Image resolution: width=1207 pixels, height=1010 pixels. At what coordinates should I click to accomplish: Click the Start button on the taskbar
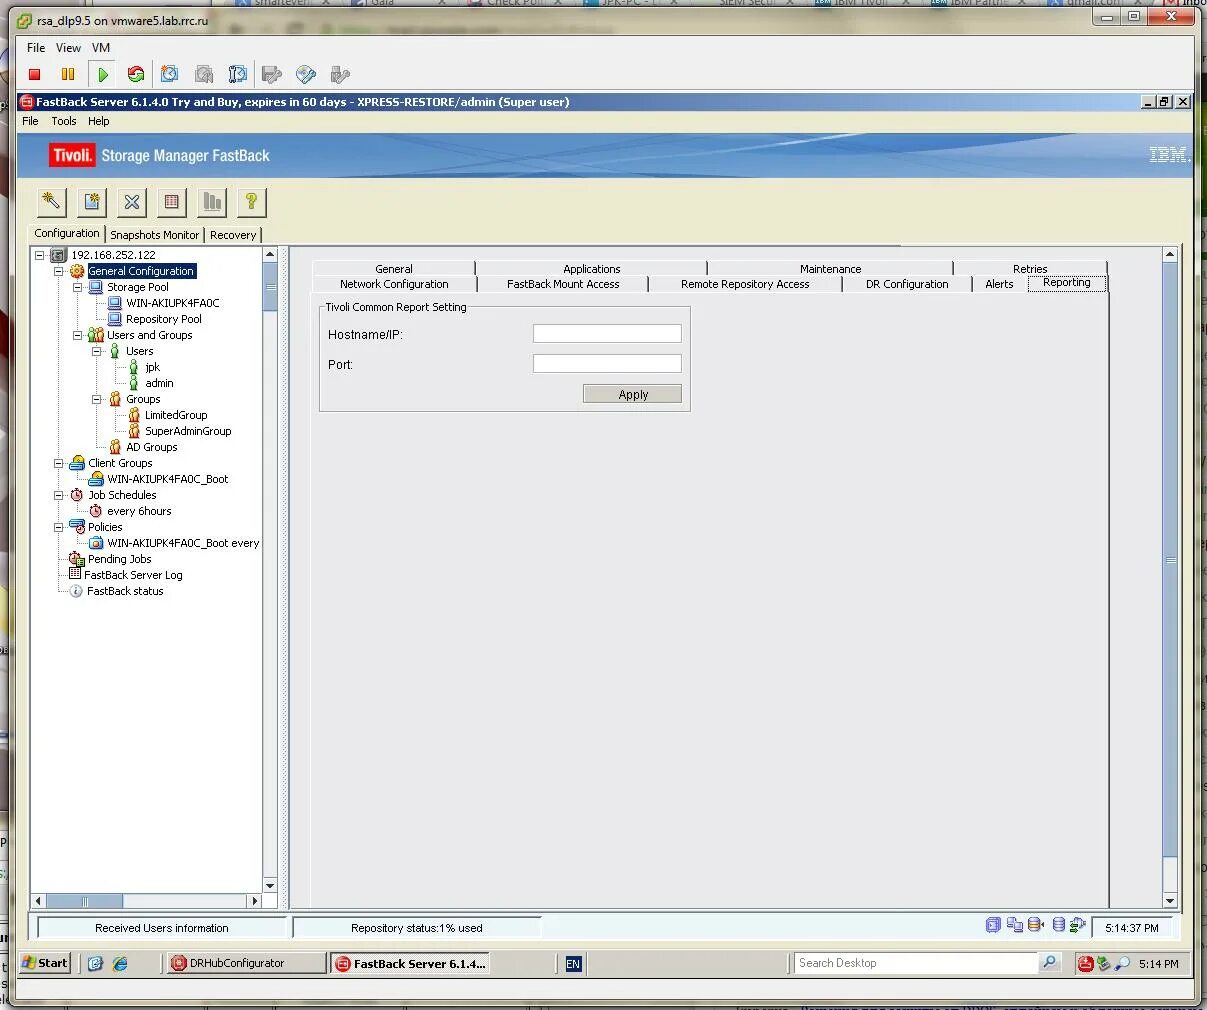click(44, 963)
